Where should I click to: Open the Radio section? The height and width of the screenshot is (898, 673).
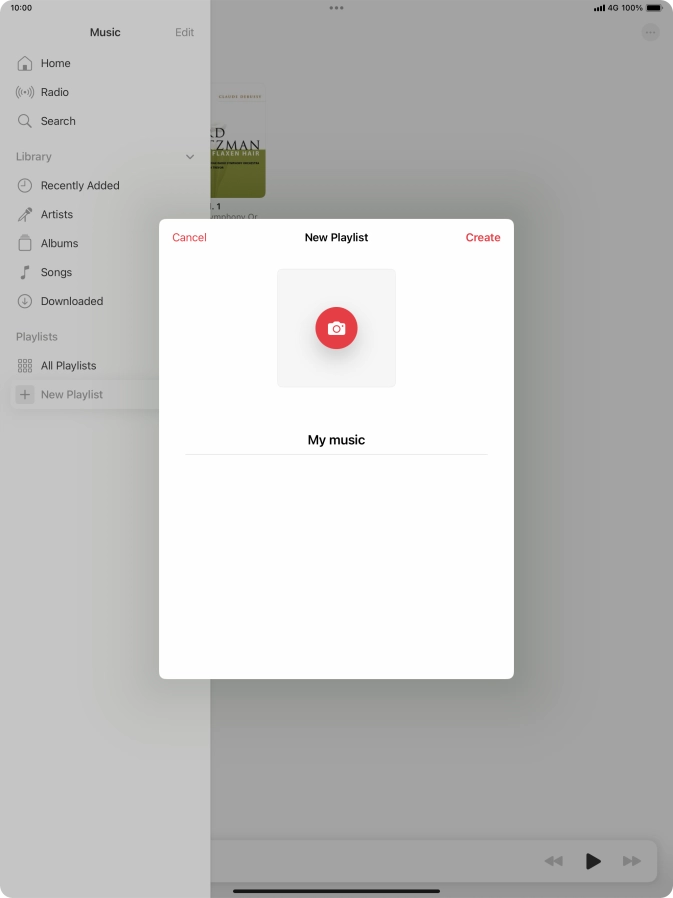coord(54,92)
